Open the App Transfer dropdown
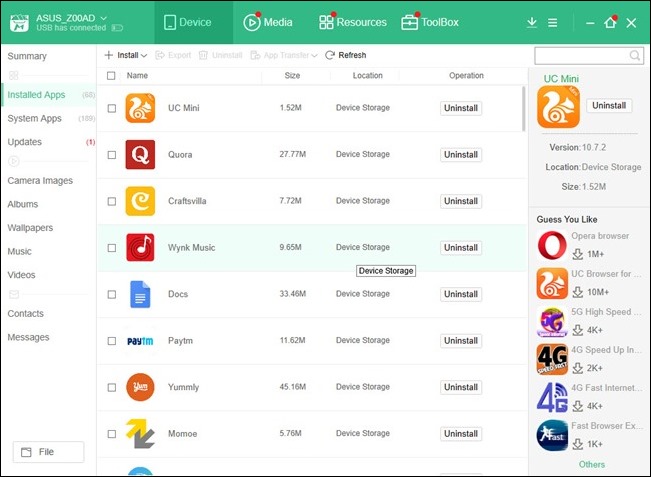Image resolution: width=651 pixels, height=477 pixels. 284,55
